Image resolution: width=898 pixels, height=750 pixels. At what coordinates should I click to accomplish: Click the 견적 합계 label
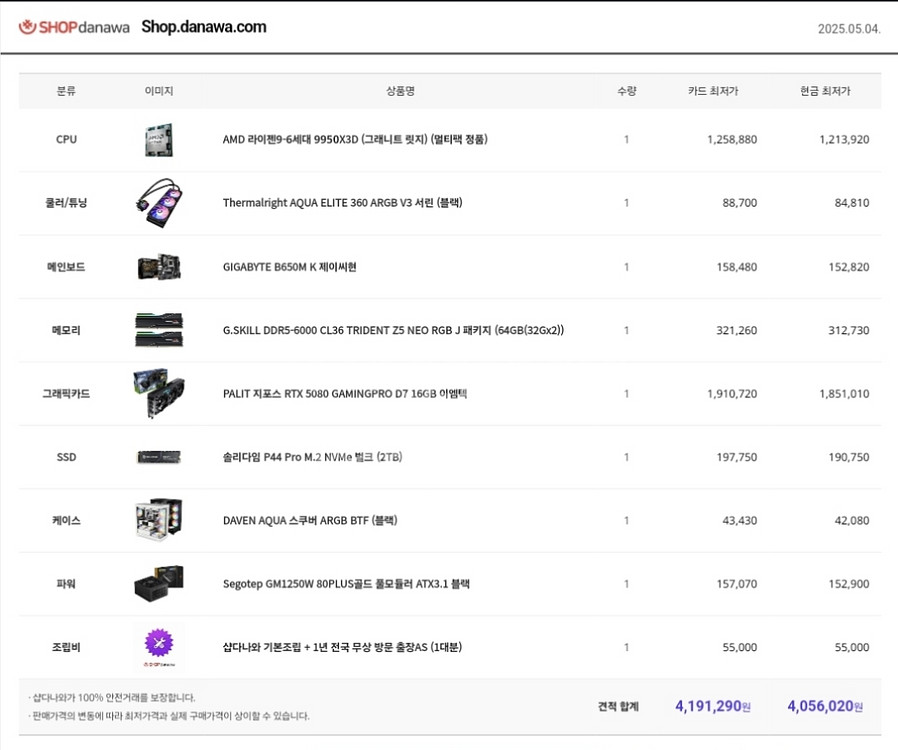[x=618, y=706]
